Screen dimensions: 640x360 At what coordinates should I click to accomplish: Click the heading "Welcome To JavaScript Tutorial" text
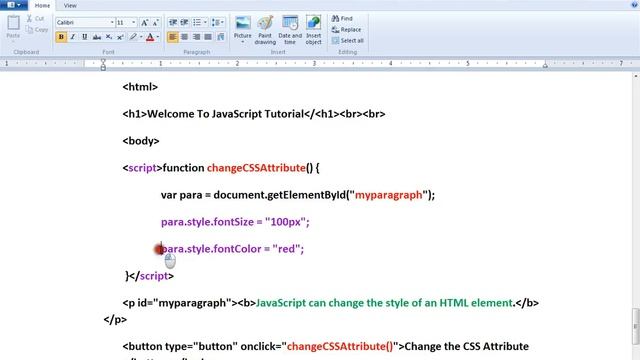pos(225,114)
